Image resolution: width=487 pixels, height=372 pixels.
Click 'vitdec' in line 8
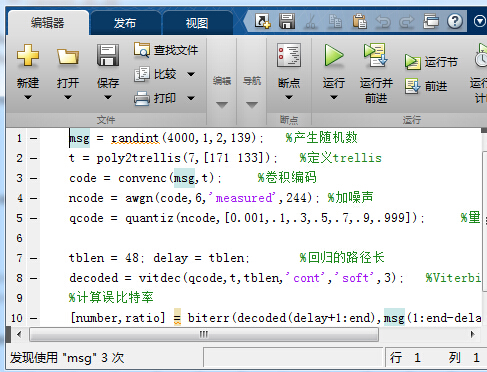click(160, 278)
